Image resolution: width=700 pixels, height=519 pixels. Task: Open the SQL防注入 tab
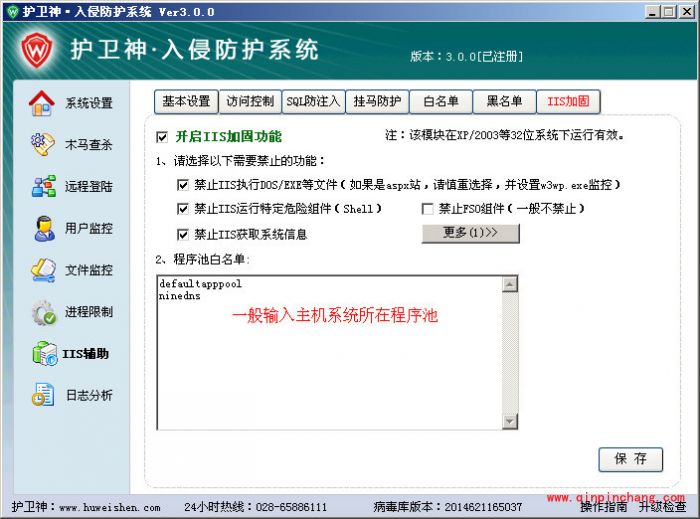[313, 101]
